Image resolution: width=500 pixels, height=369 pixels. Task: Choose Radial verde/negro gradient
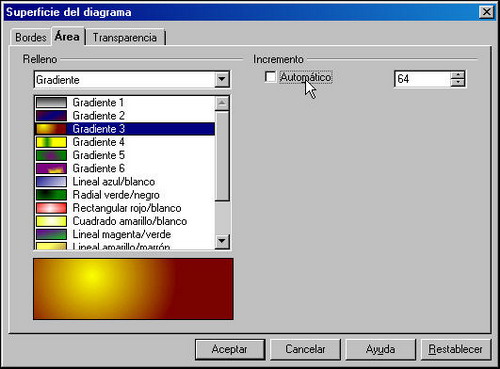(125, 195)
